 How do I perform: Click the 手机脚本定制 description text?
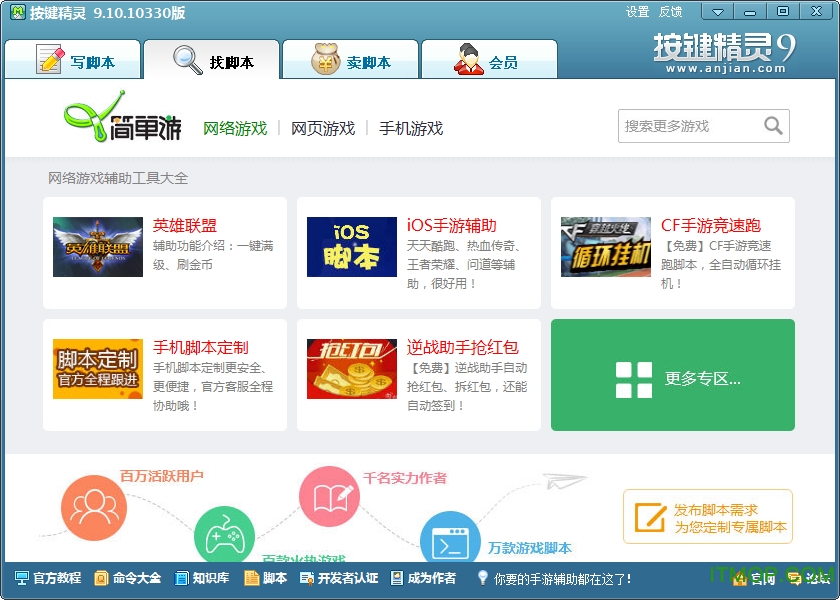[213, 387]
